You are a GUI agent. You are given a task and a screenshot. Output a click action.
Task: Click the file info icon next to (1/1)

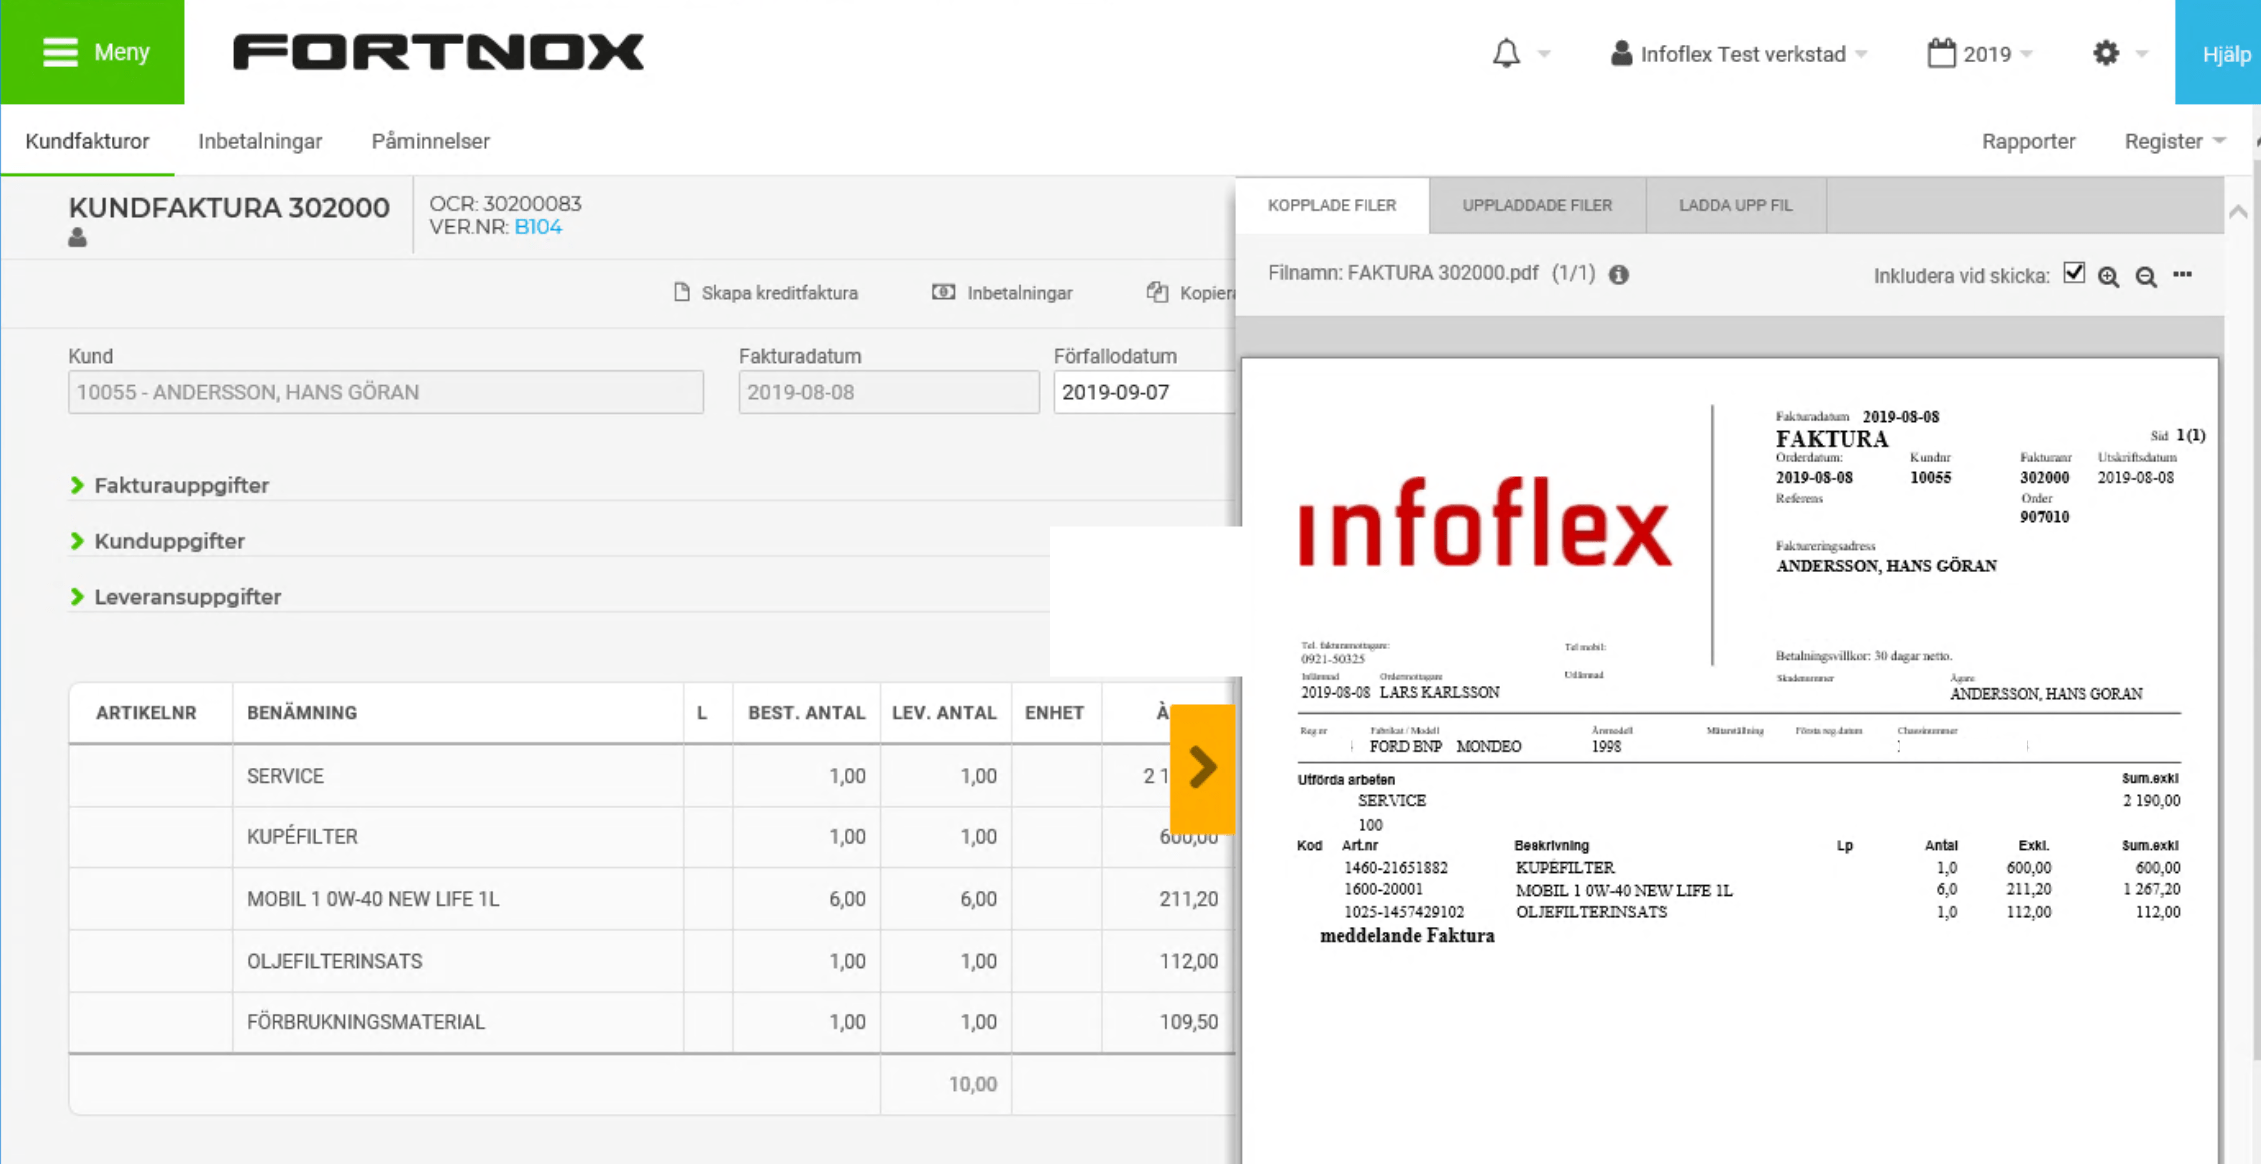(1619, 275)
